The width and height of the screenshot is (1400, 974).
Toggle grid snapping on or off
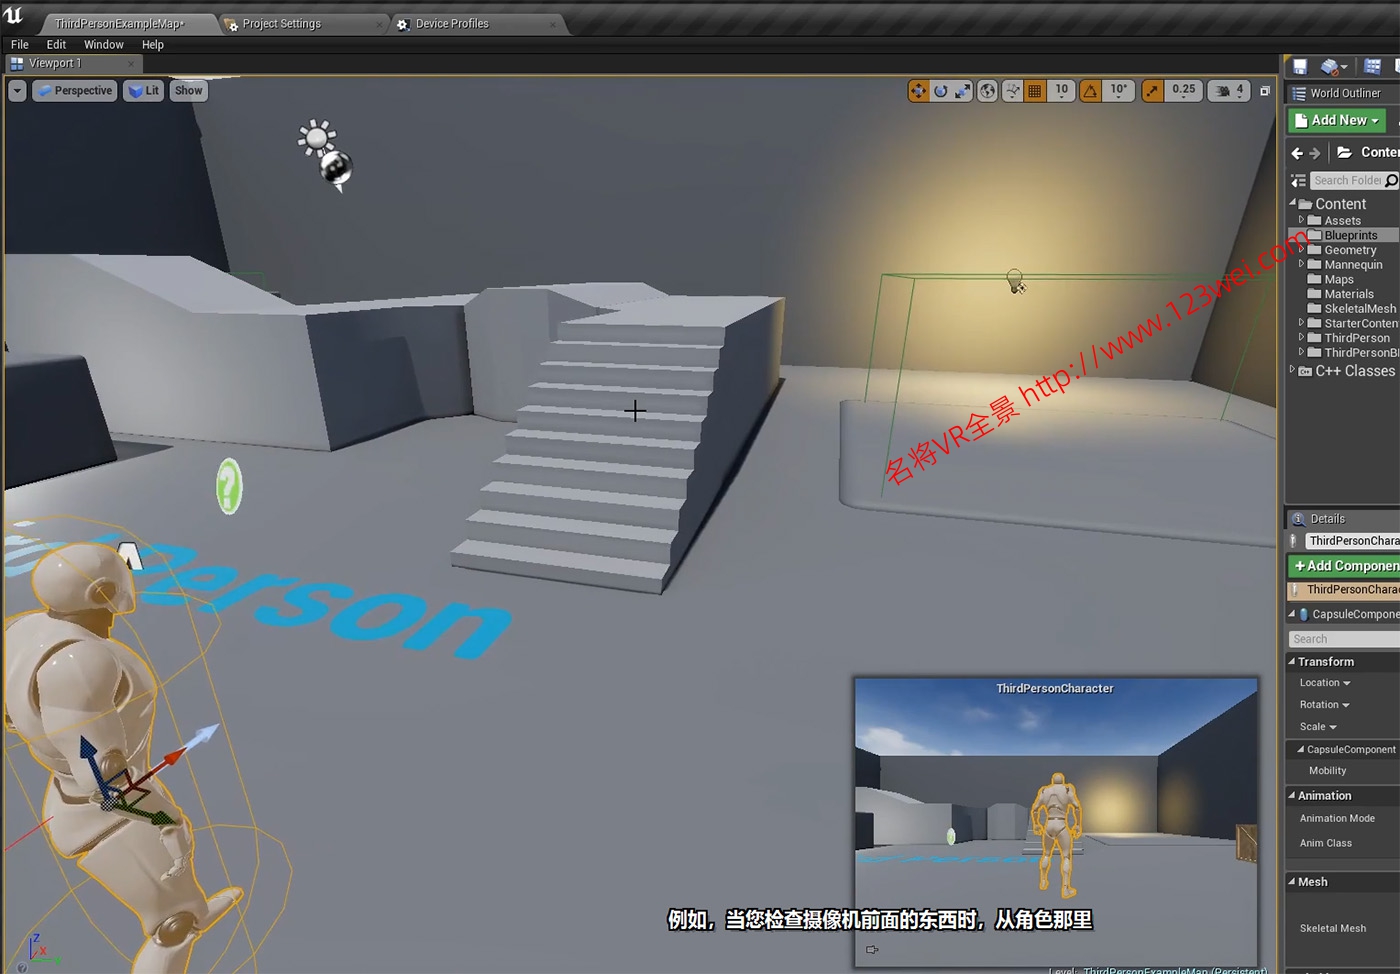point(1035,91)
